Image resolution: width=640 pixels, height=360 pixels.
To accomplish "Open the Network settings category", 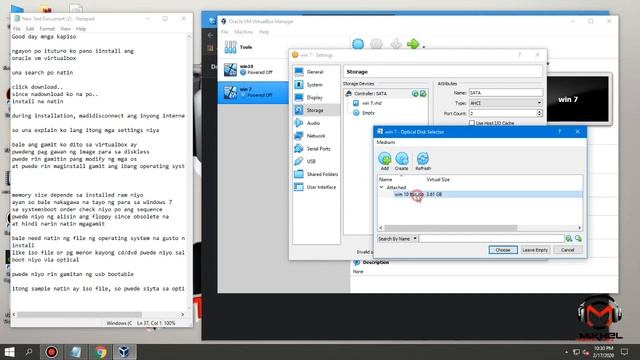I will point(316,136).
